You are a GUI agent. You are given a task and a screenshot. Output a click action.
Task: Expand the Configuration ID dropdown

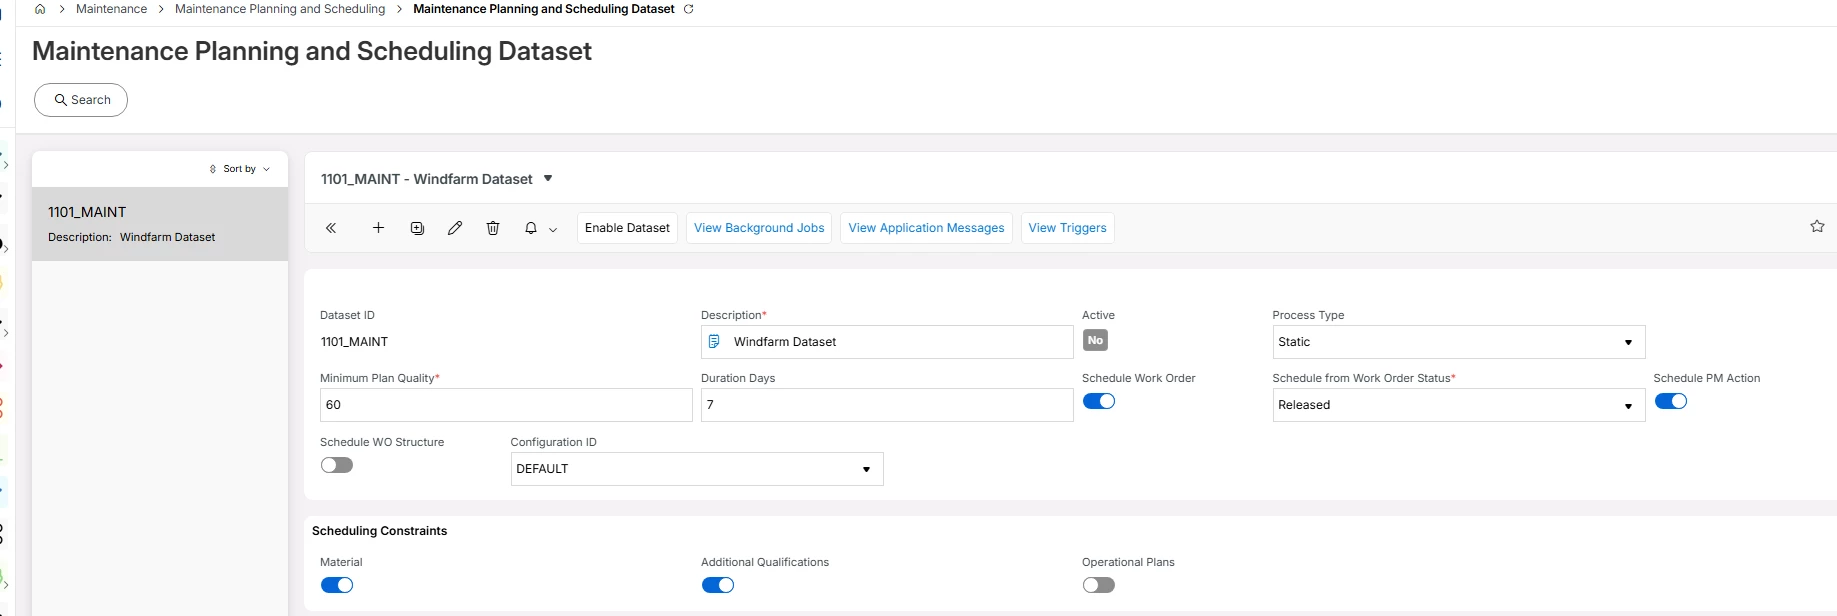[696, 469]
